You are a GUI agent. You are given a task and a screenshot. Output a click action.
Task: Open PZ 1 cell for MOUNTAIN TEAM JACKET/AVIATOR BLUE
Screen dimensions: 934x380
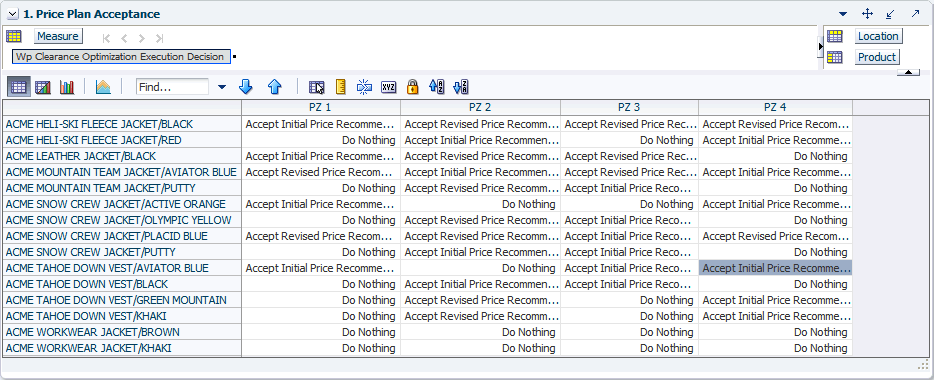point(321,172)
